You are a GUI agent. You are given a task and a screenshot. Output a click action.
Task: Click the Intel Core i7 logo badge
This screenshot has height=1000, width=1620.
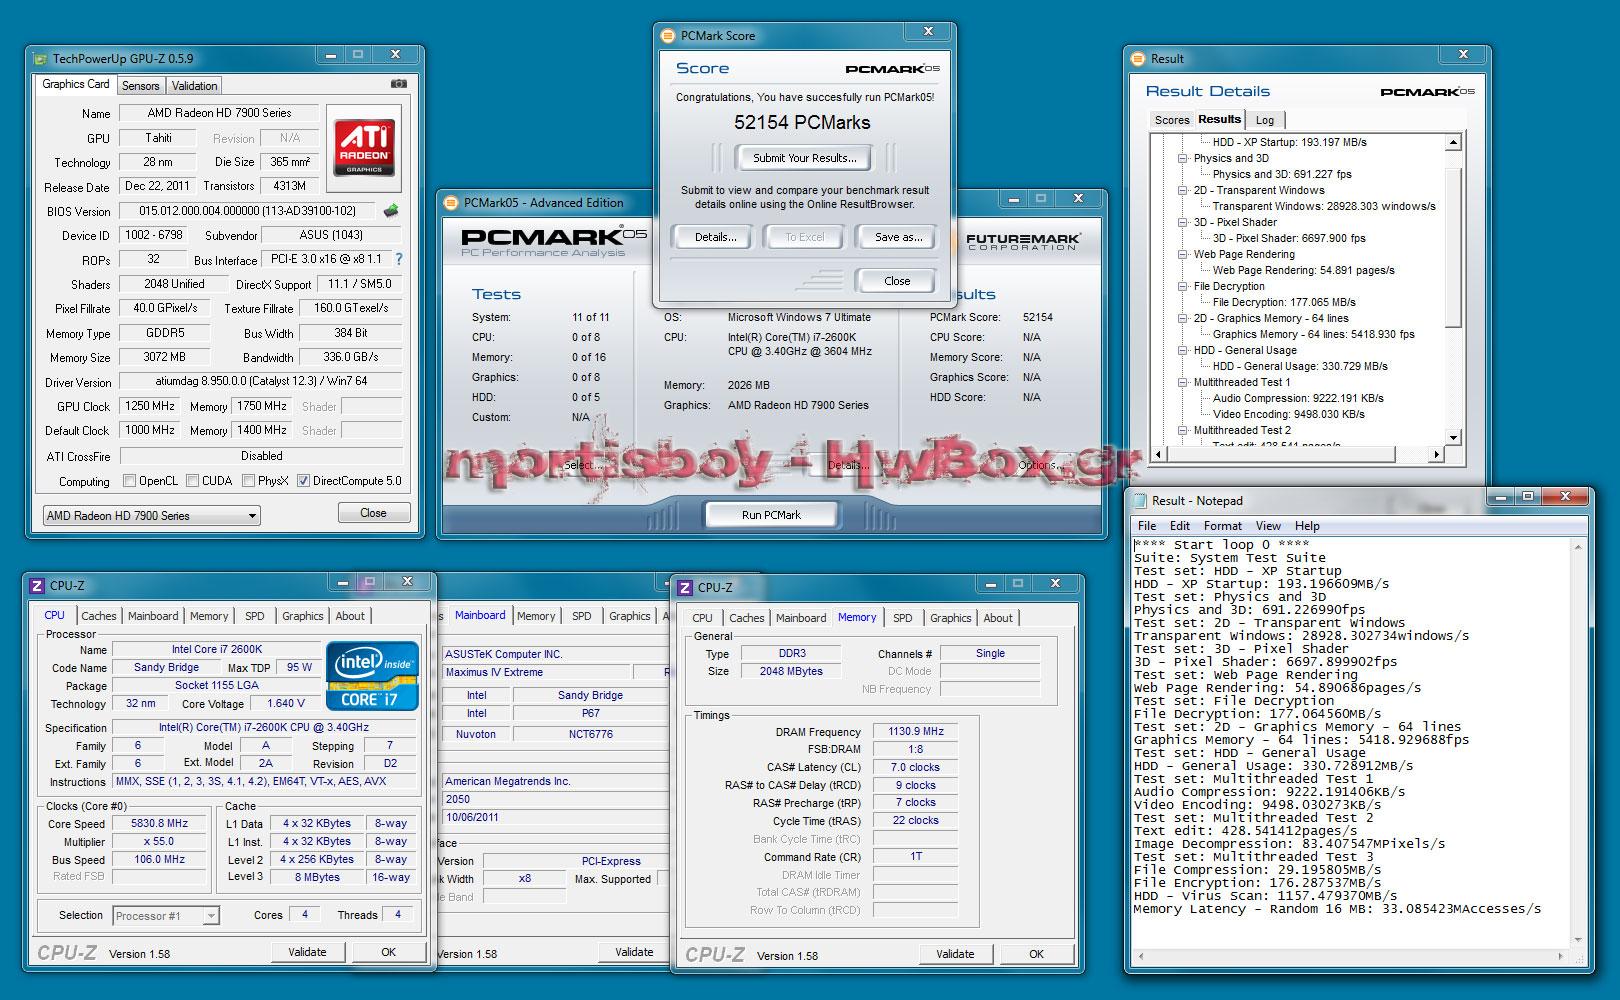[x=372, y=676]
